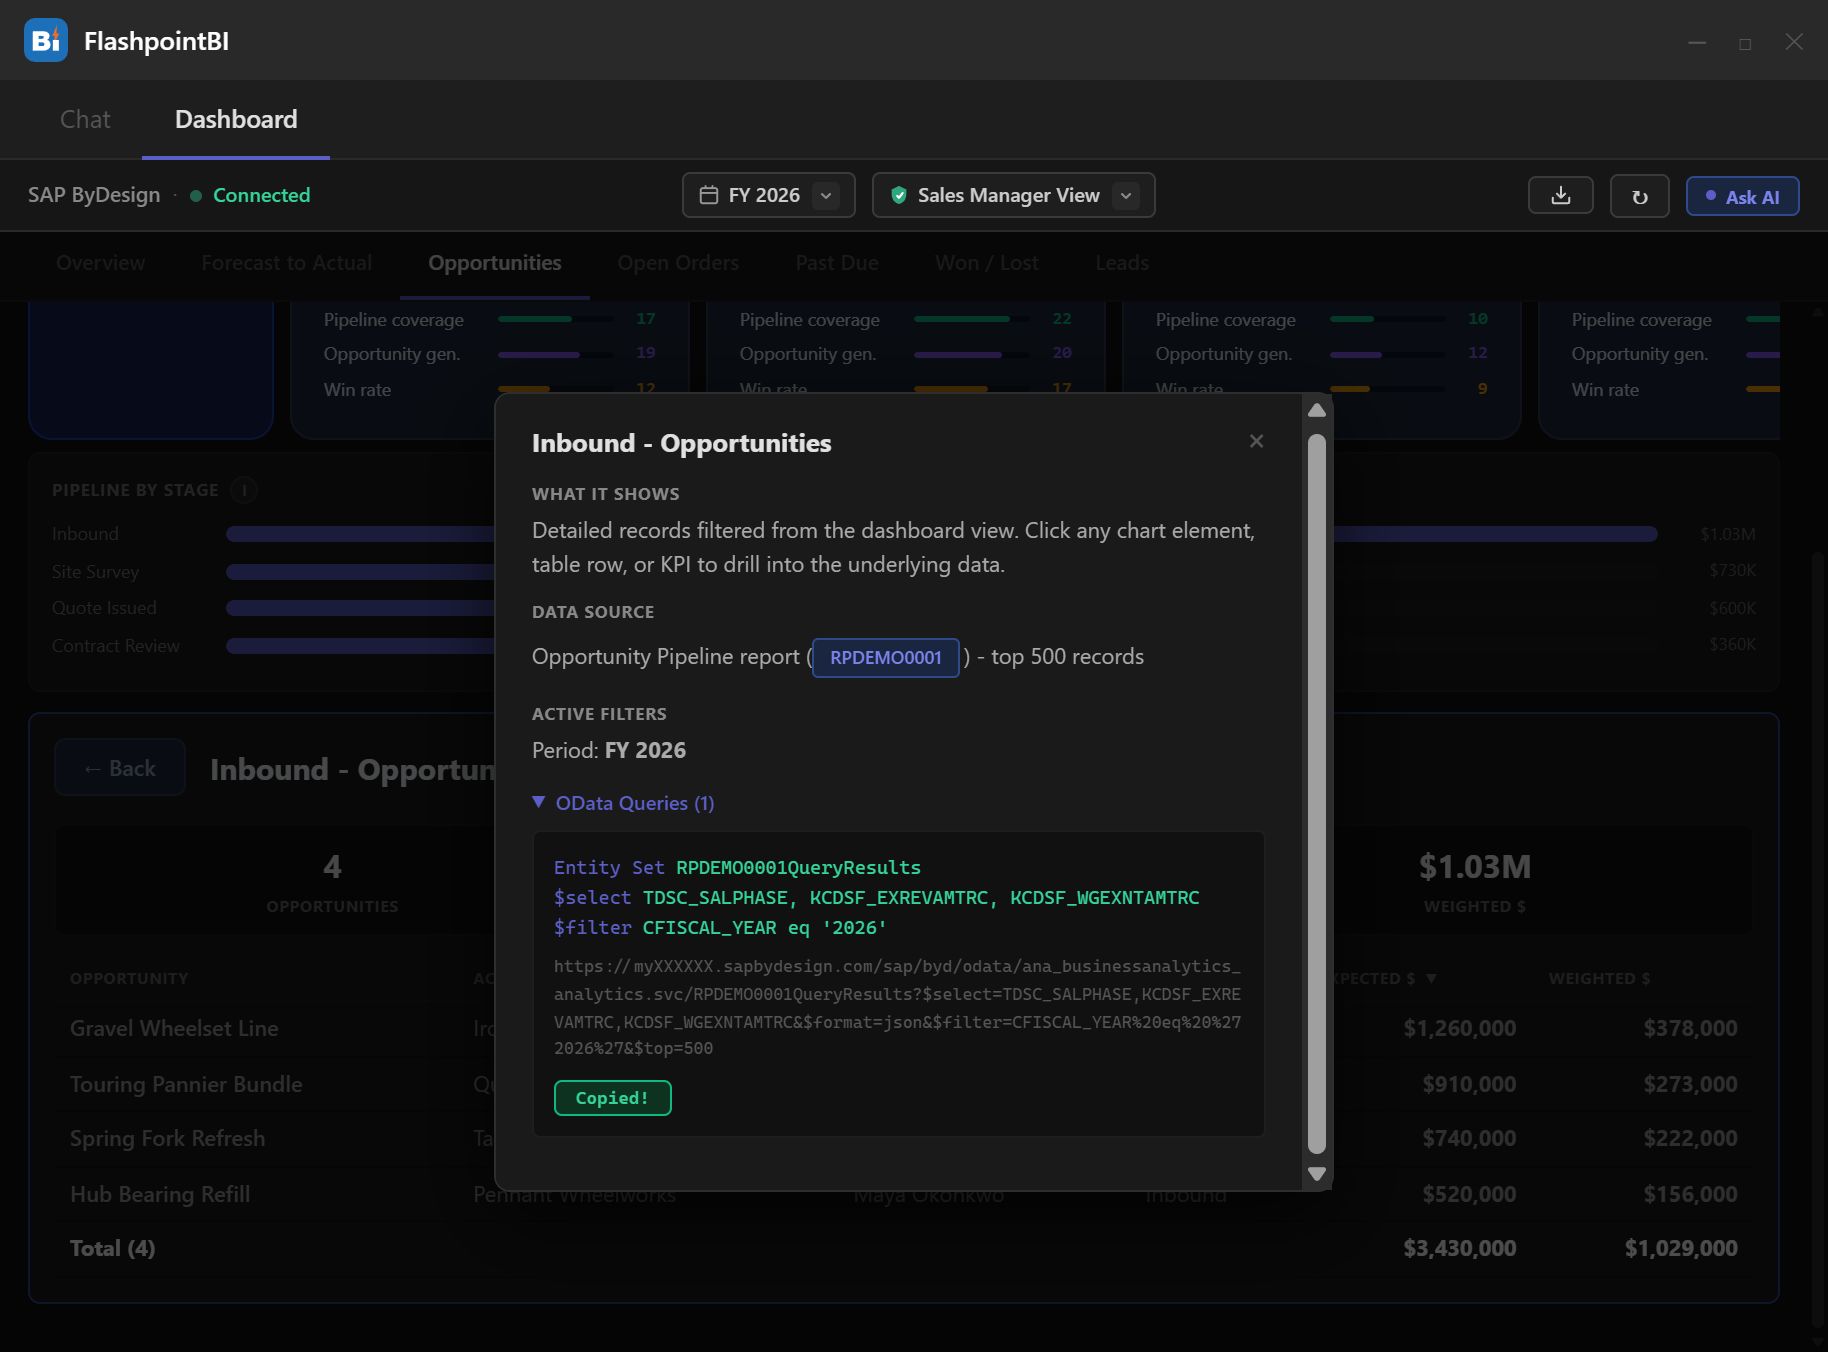
Task: Click the $3,430,000 total expected value
Action: [1459, 1248]
